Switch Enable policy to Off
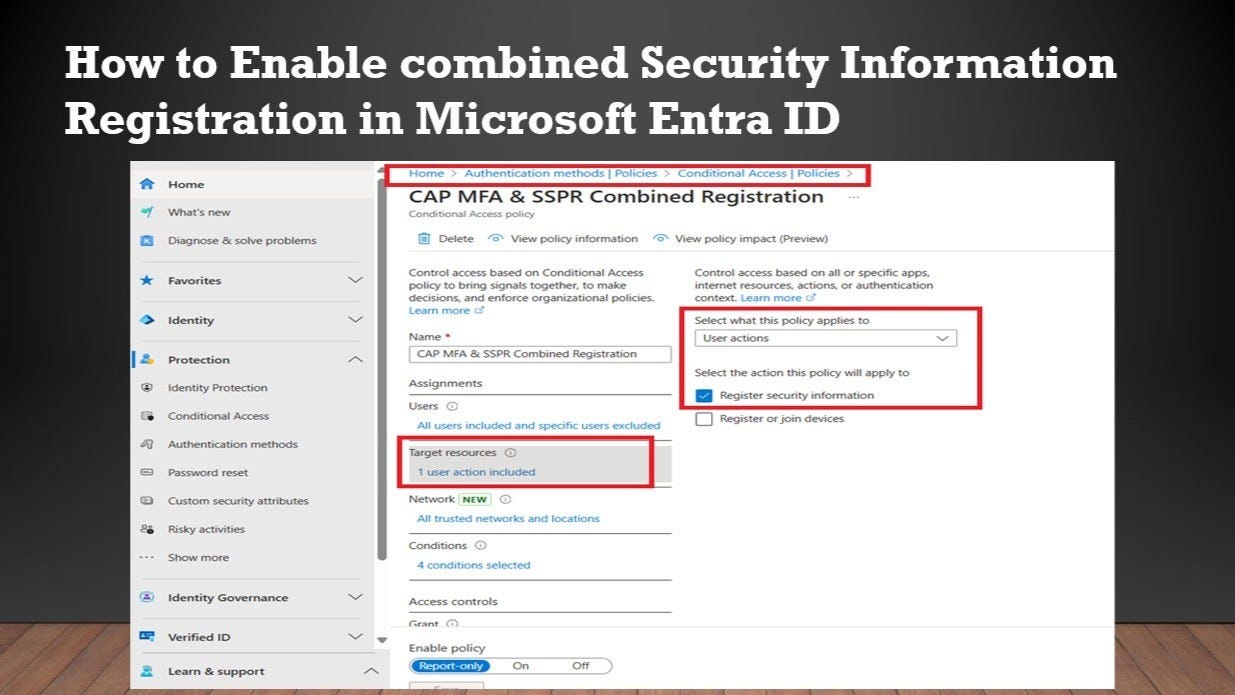Image resolution: width=1235 pixels, height=695 pixels. pos(580,665)
